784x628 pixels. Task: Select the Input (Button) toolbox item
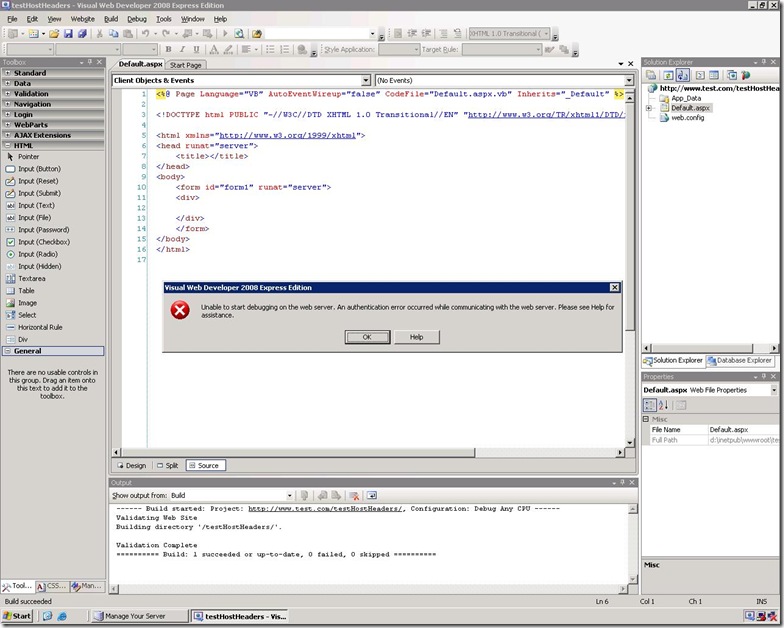click(x=39, y=169)
